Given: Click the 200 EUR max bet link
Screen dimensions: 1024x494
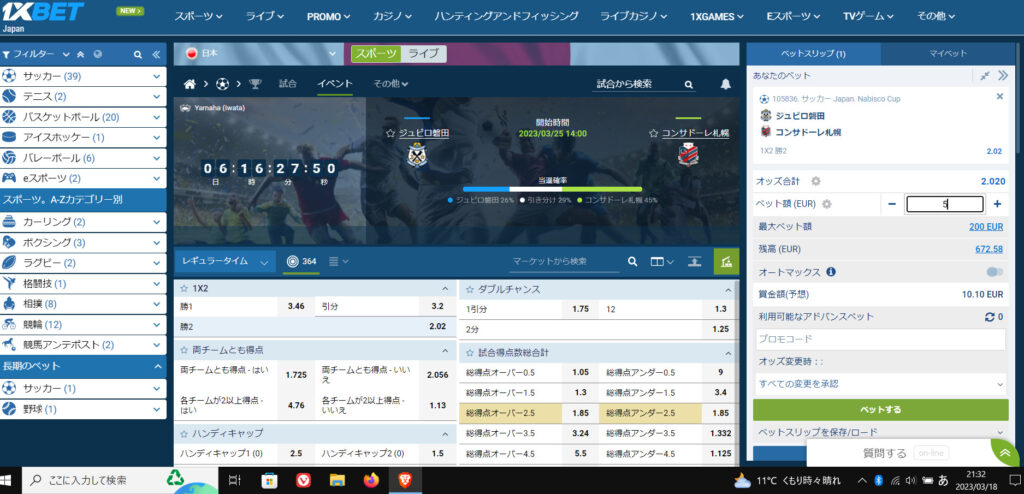Looking at the screenshot, I should point(986,227).
